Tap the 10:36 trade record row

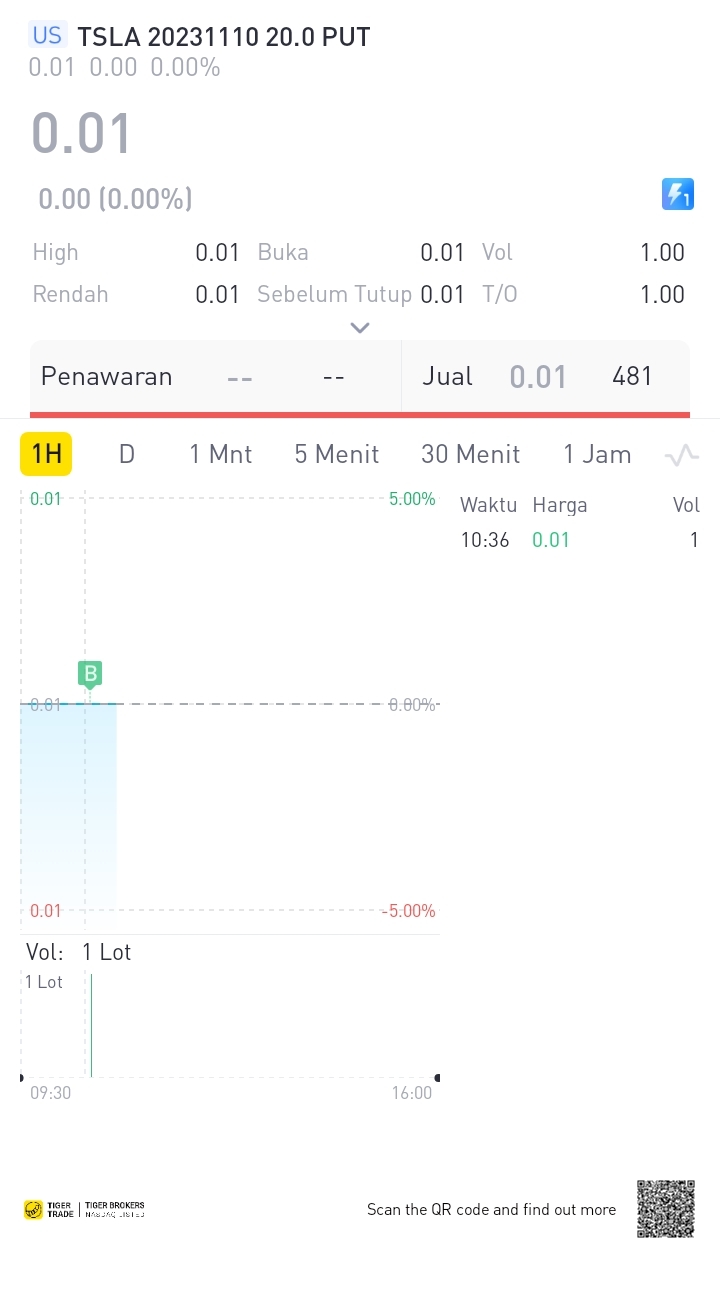point(579,540)
